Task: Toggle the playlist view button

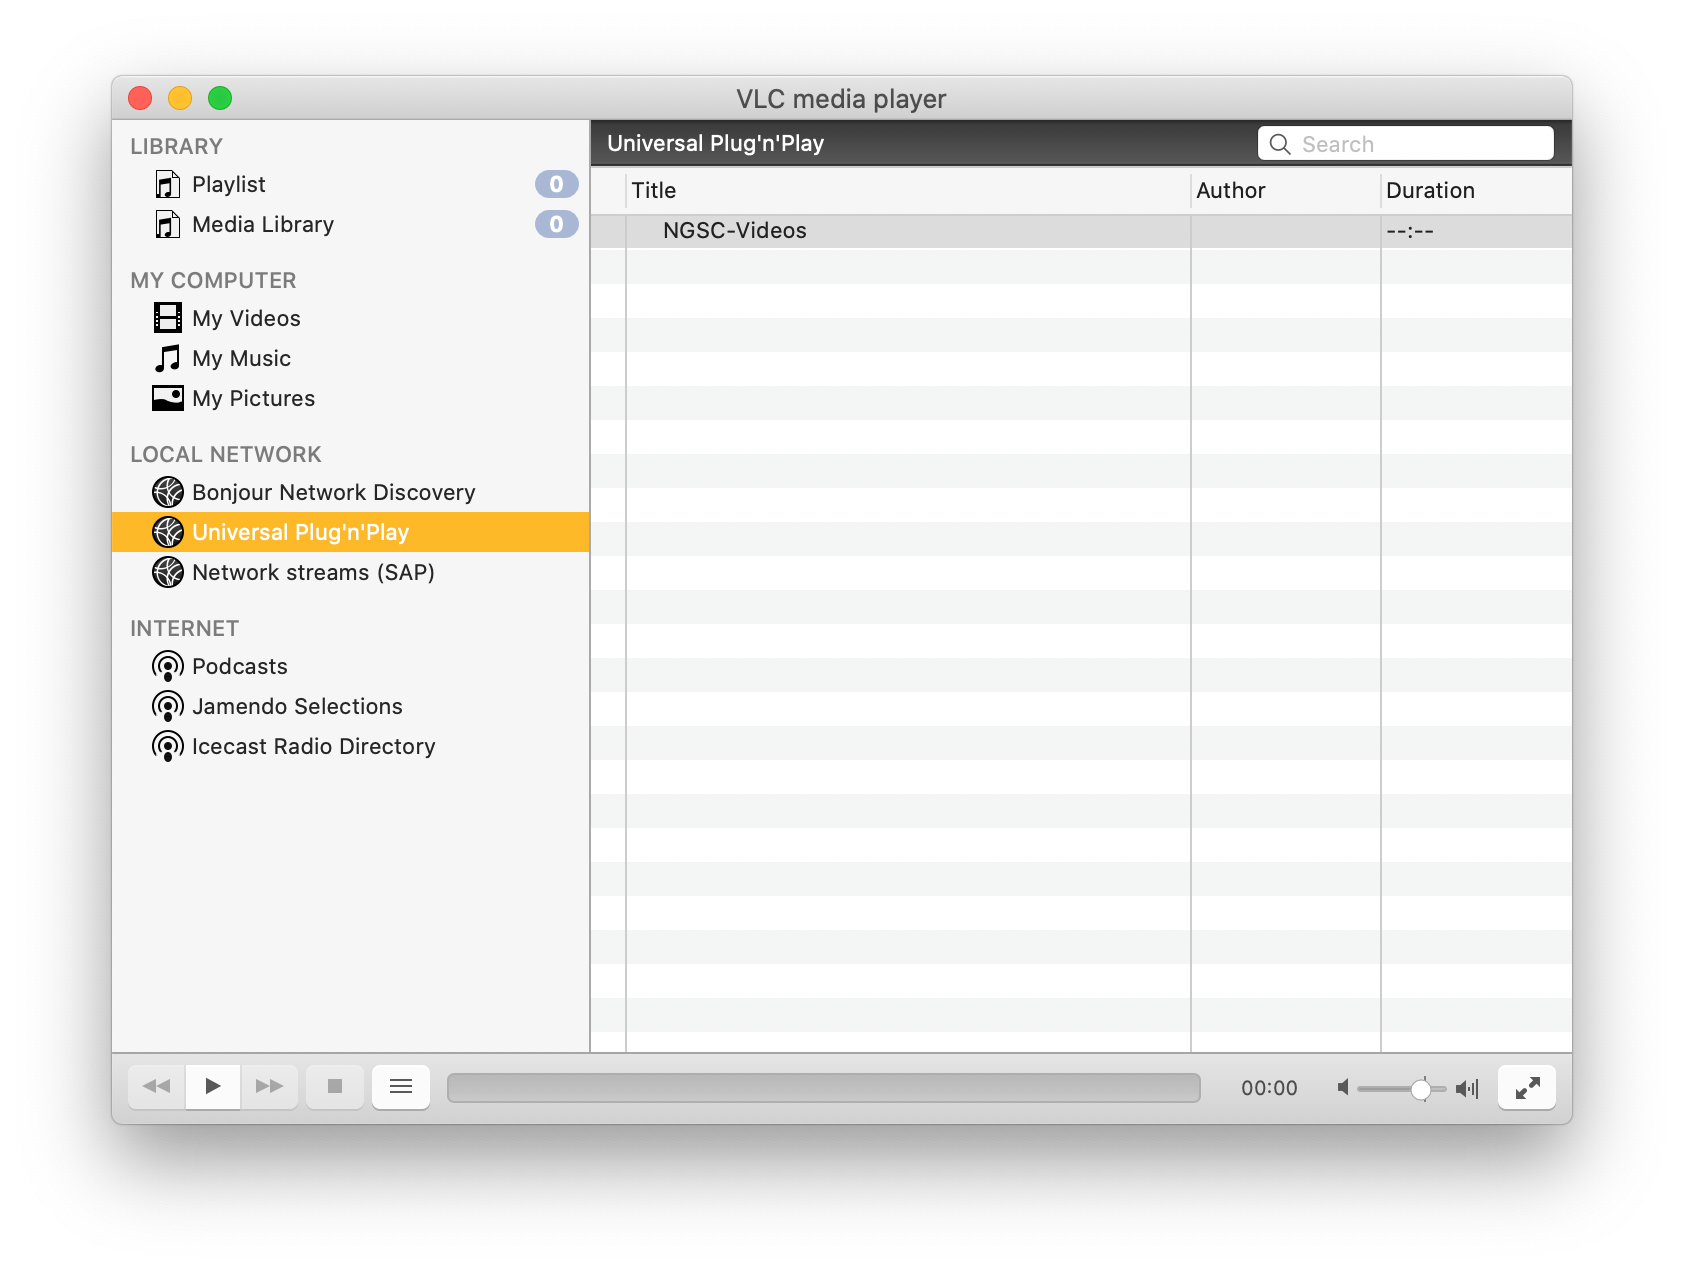Action: coord(401,1087)
